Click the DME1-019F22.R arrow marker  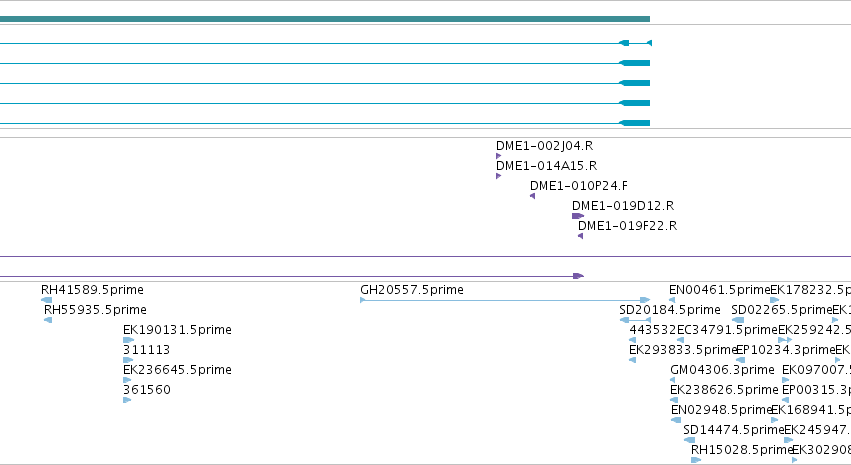pyautogui.click(x=581, y=236)
